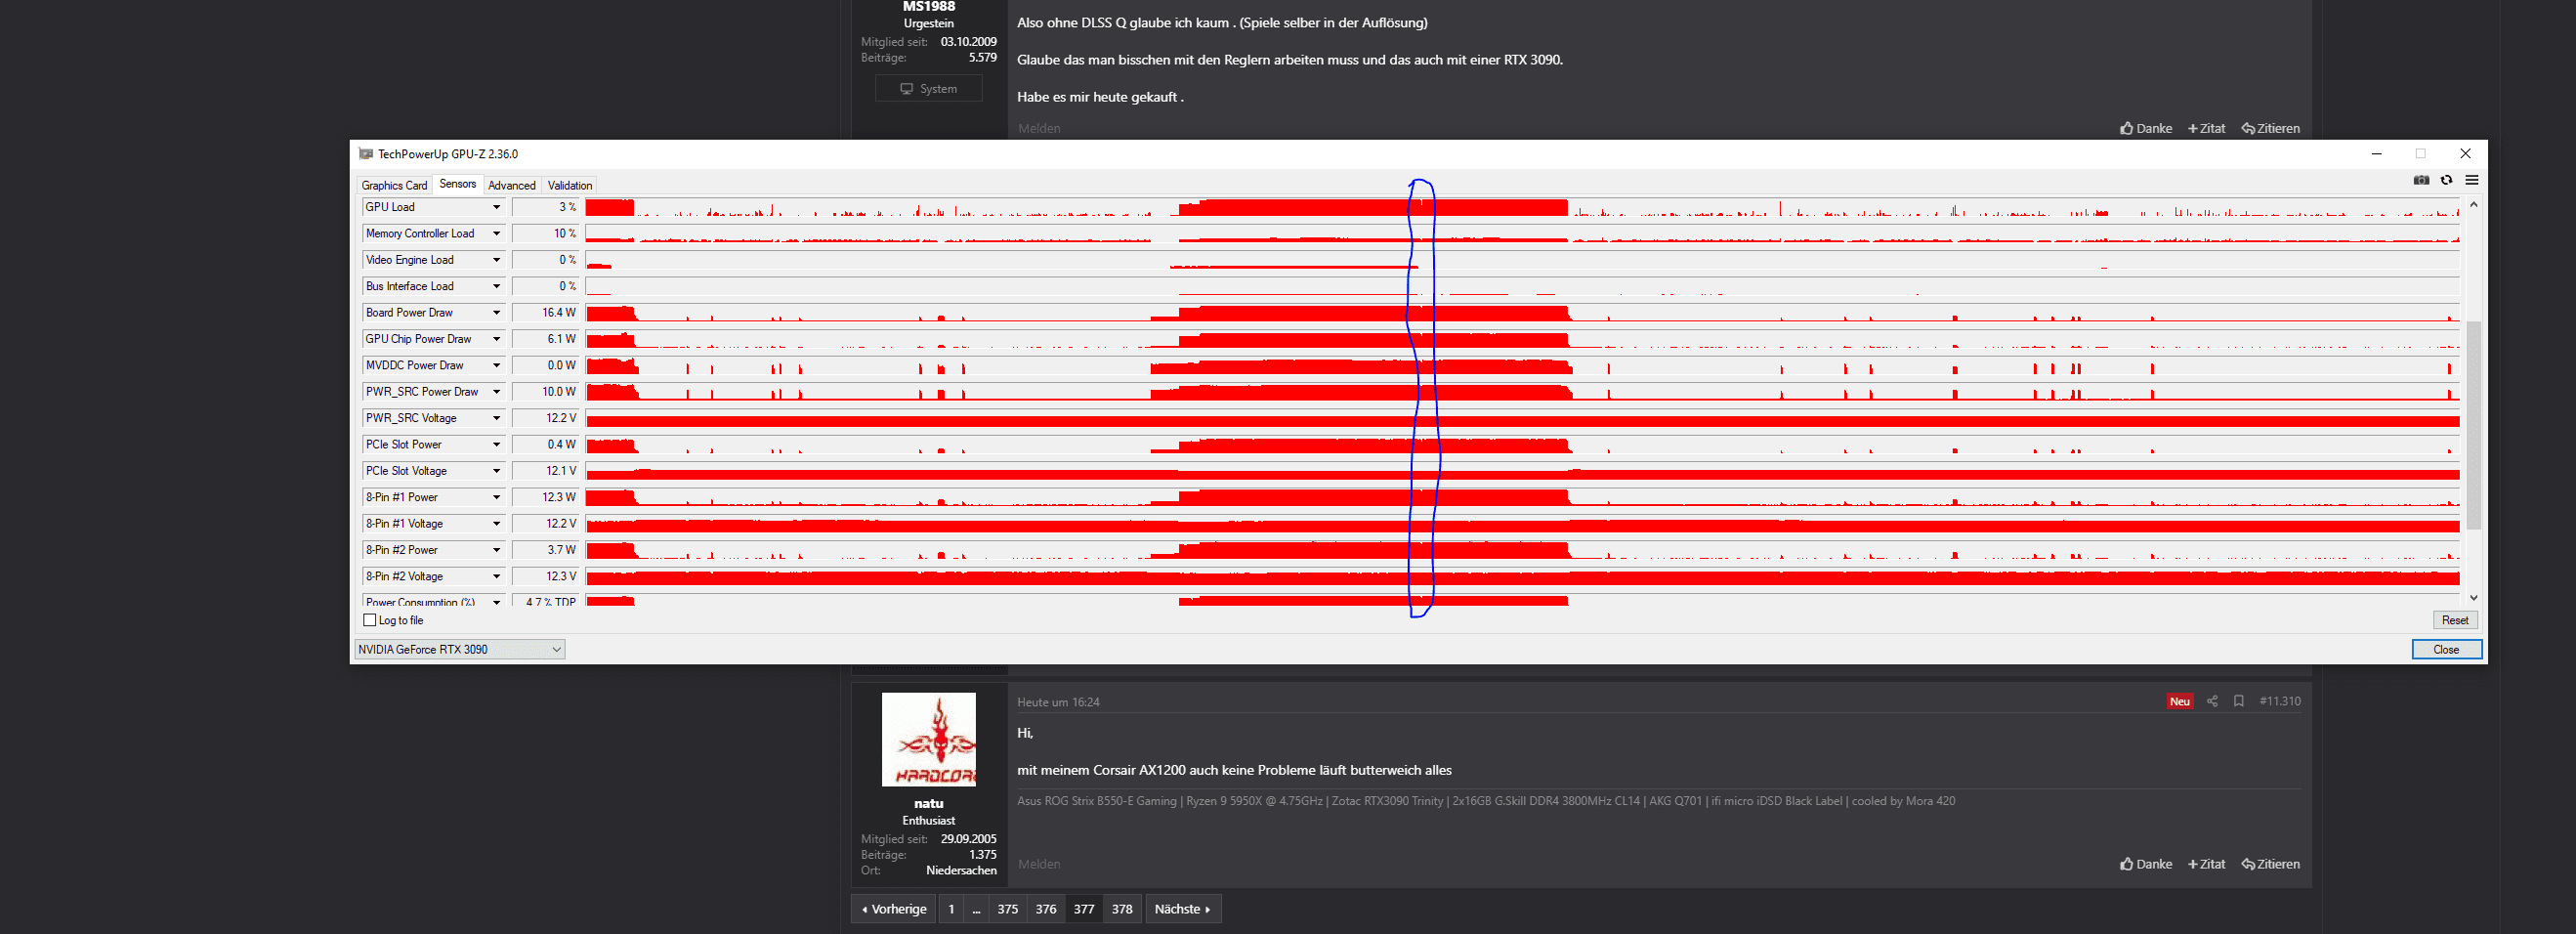Open MS1988's user profile name link

(x=928, y=7)
